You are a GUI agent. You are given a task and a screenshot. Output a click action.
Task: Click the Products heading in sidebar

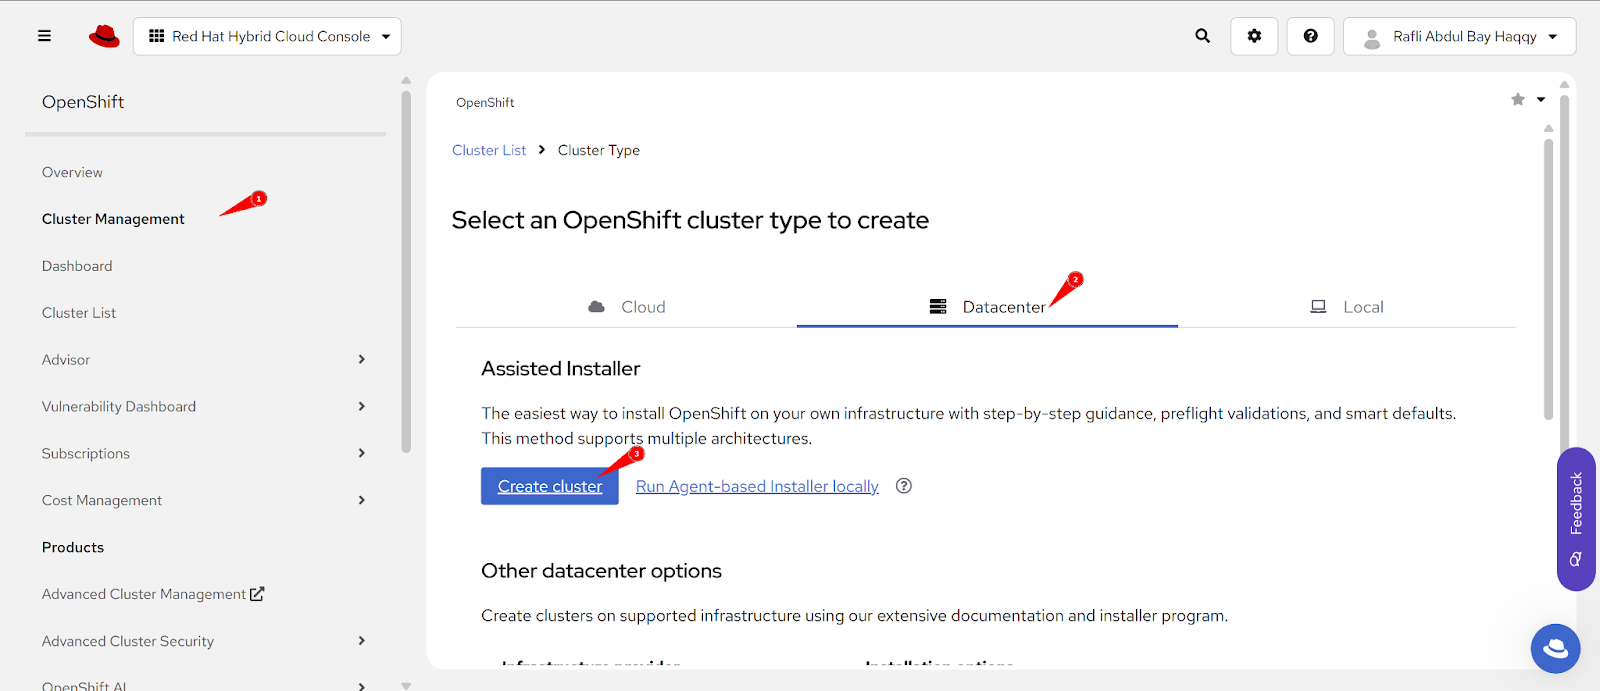tap(73, 547)
